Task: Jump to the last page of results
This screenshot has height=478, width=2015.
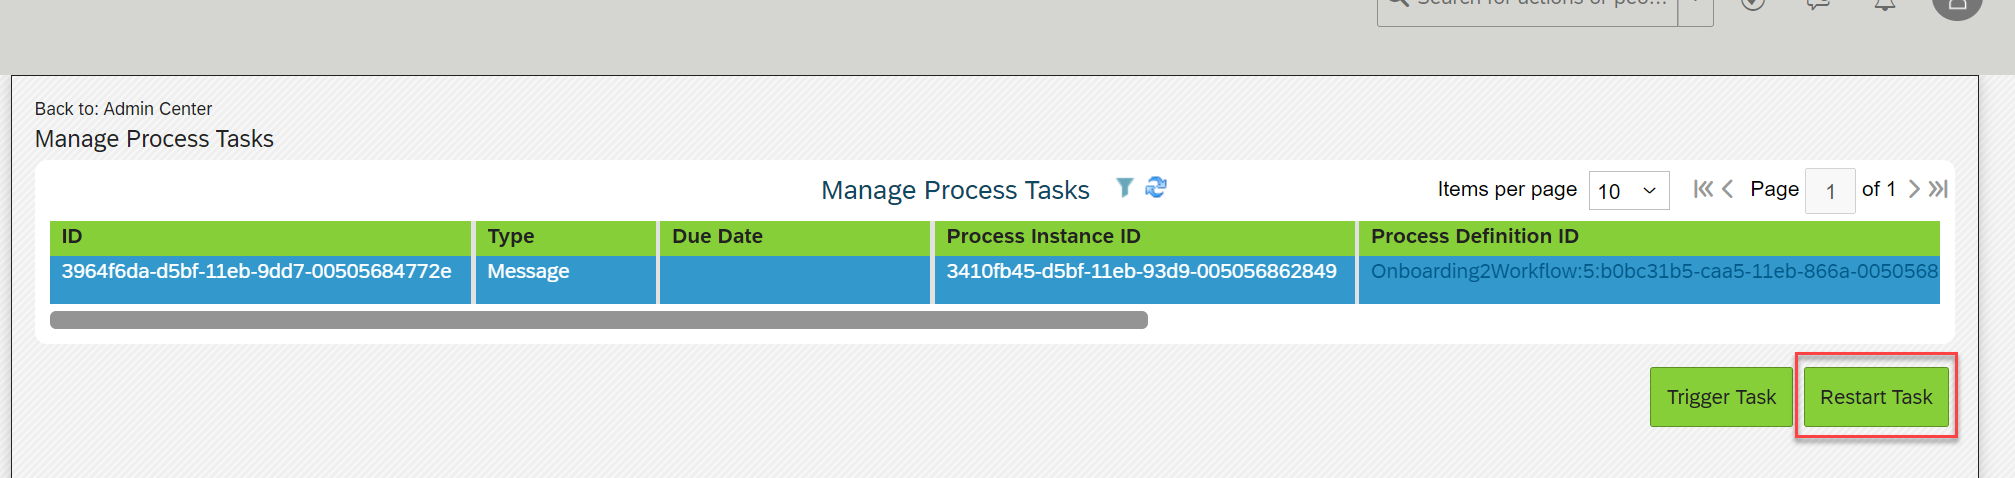Action: (1938, 189)
